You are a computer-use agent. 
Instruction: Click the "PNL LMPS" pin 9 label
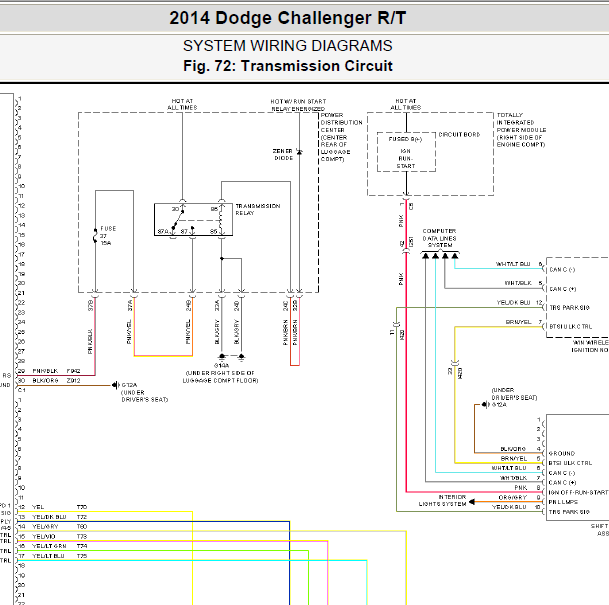pos(563,502)
